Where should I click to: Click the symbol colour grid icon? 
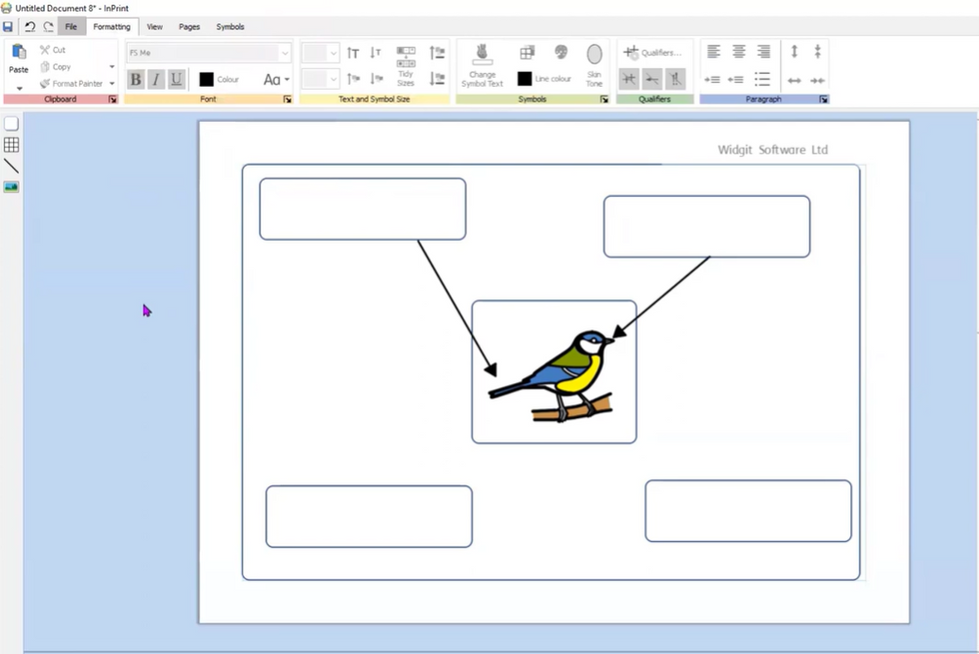(x=527, y=52)
